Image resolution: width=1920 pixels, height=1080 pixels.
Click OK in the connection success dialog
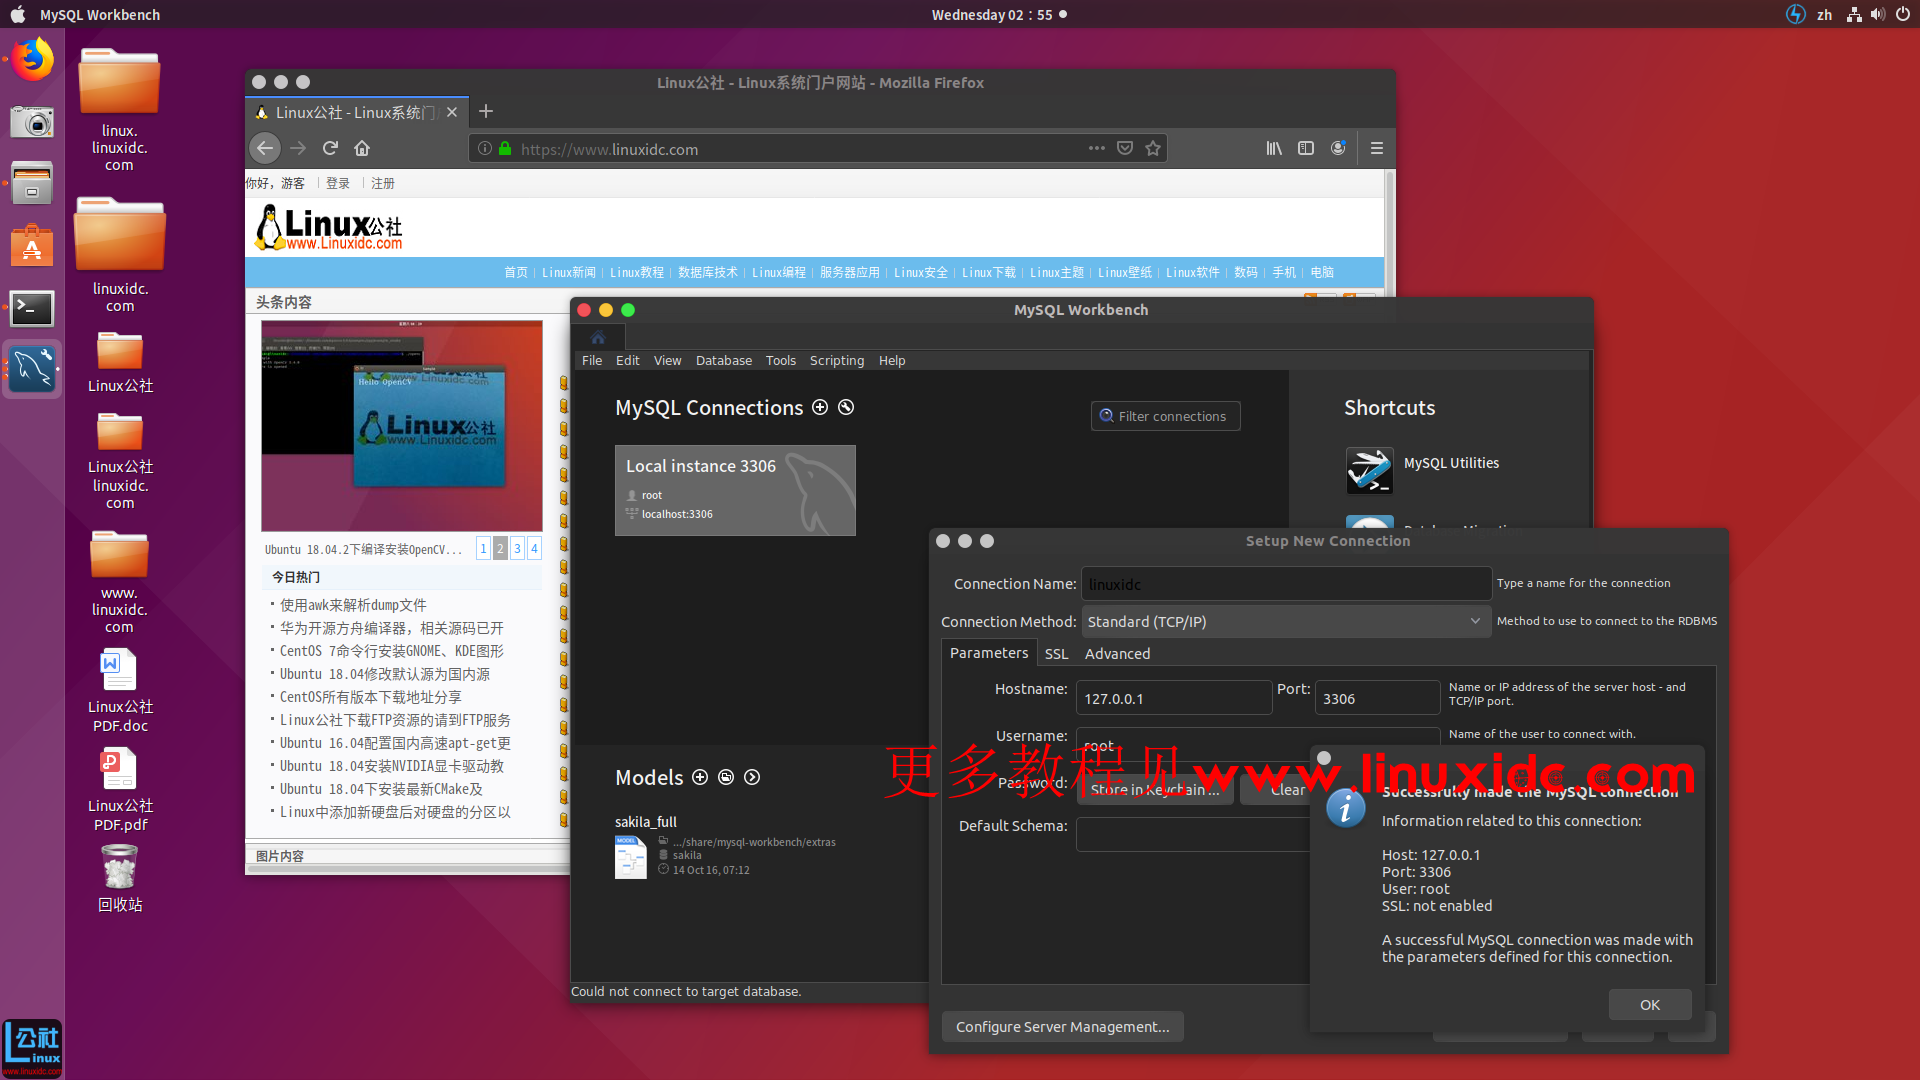(x=1650, y=1005)
